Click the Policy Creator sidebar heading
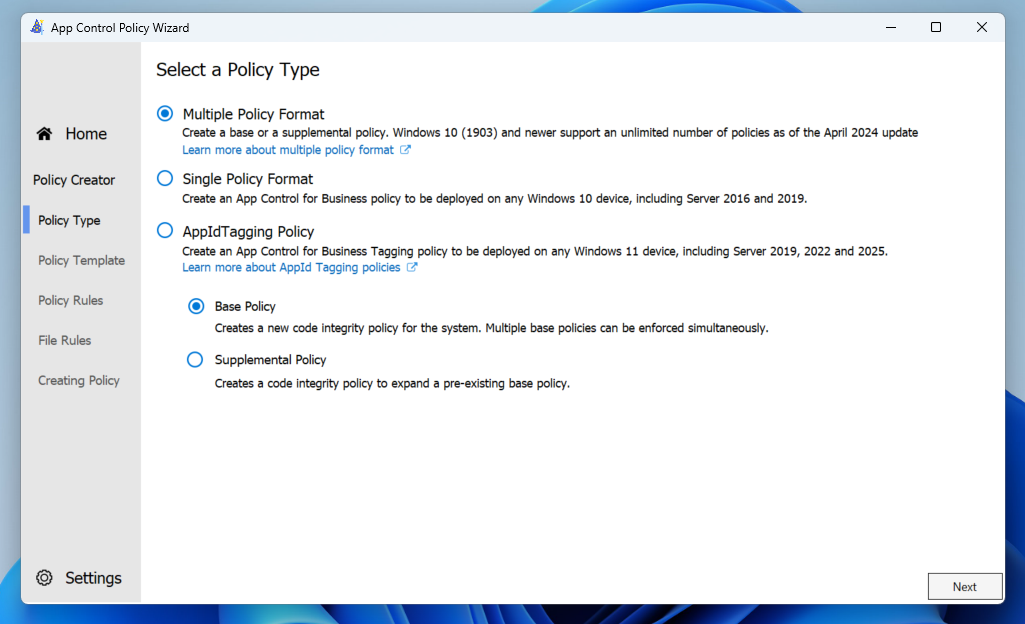1025x624 pixels. point(74,180)
